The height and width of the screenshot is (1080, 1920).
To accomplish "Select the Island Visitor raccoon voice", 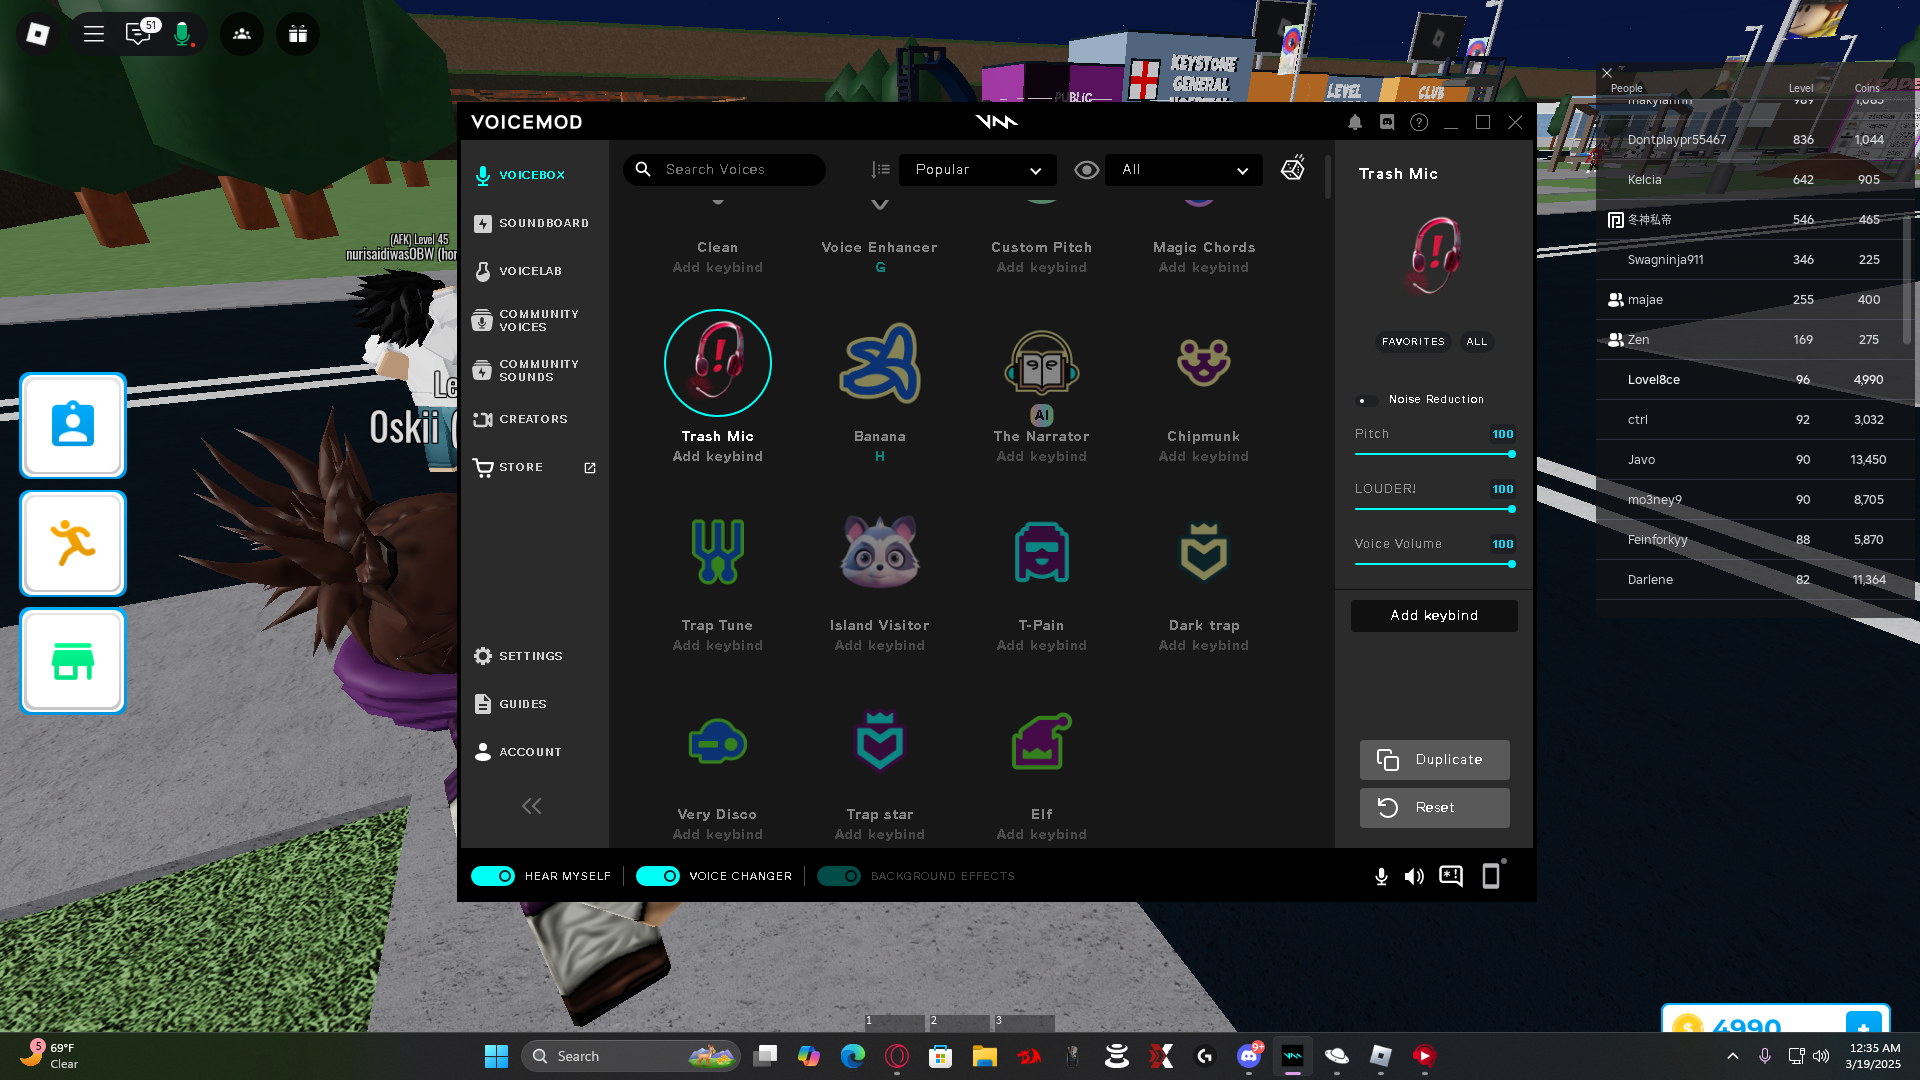I will [880, 552].
